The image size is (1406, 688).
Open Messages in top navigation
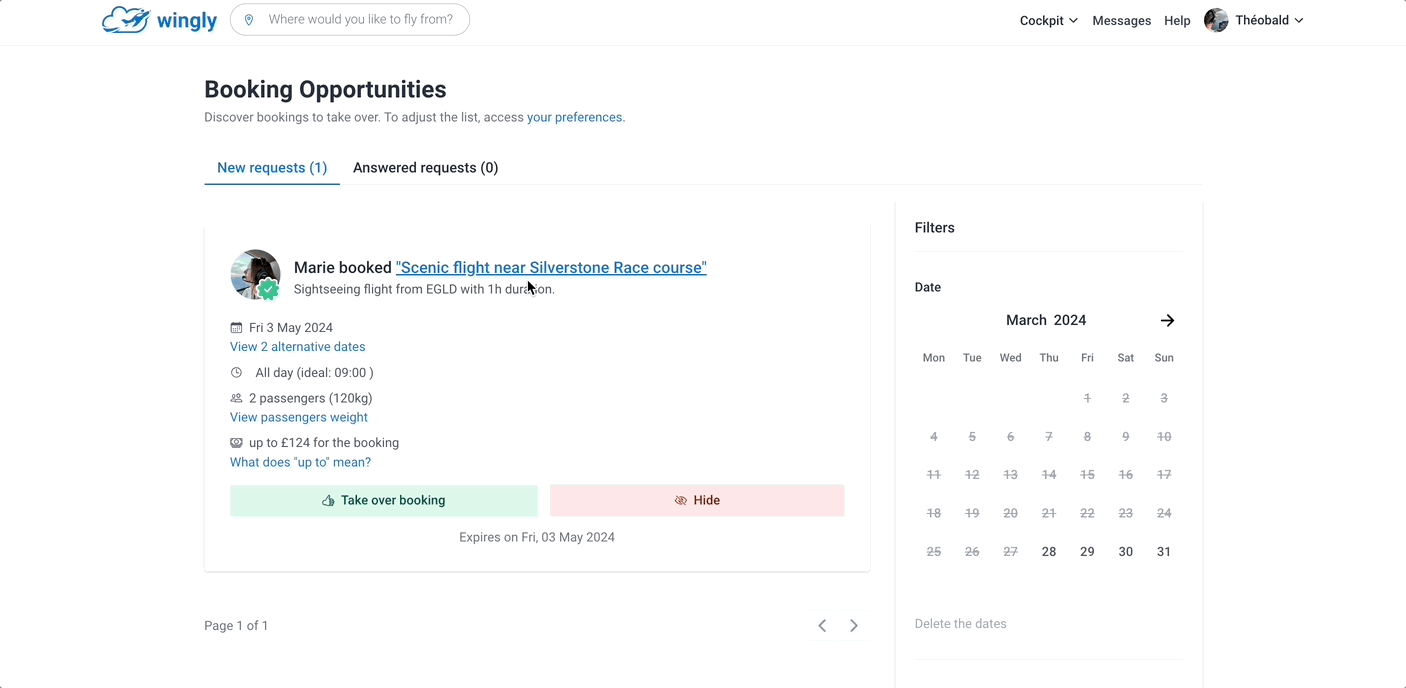pyautogui.click(x=1121, y=20)
